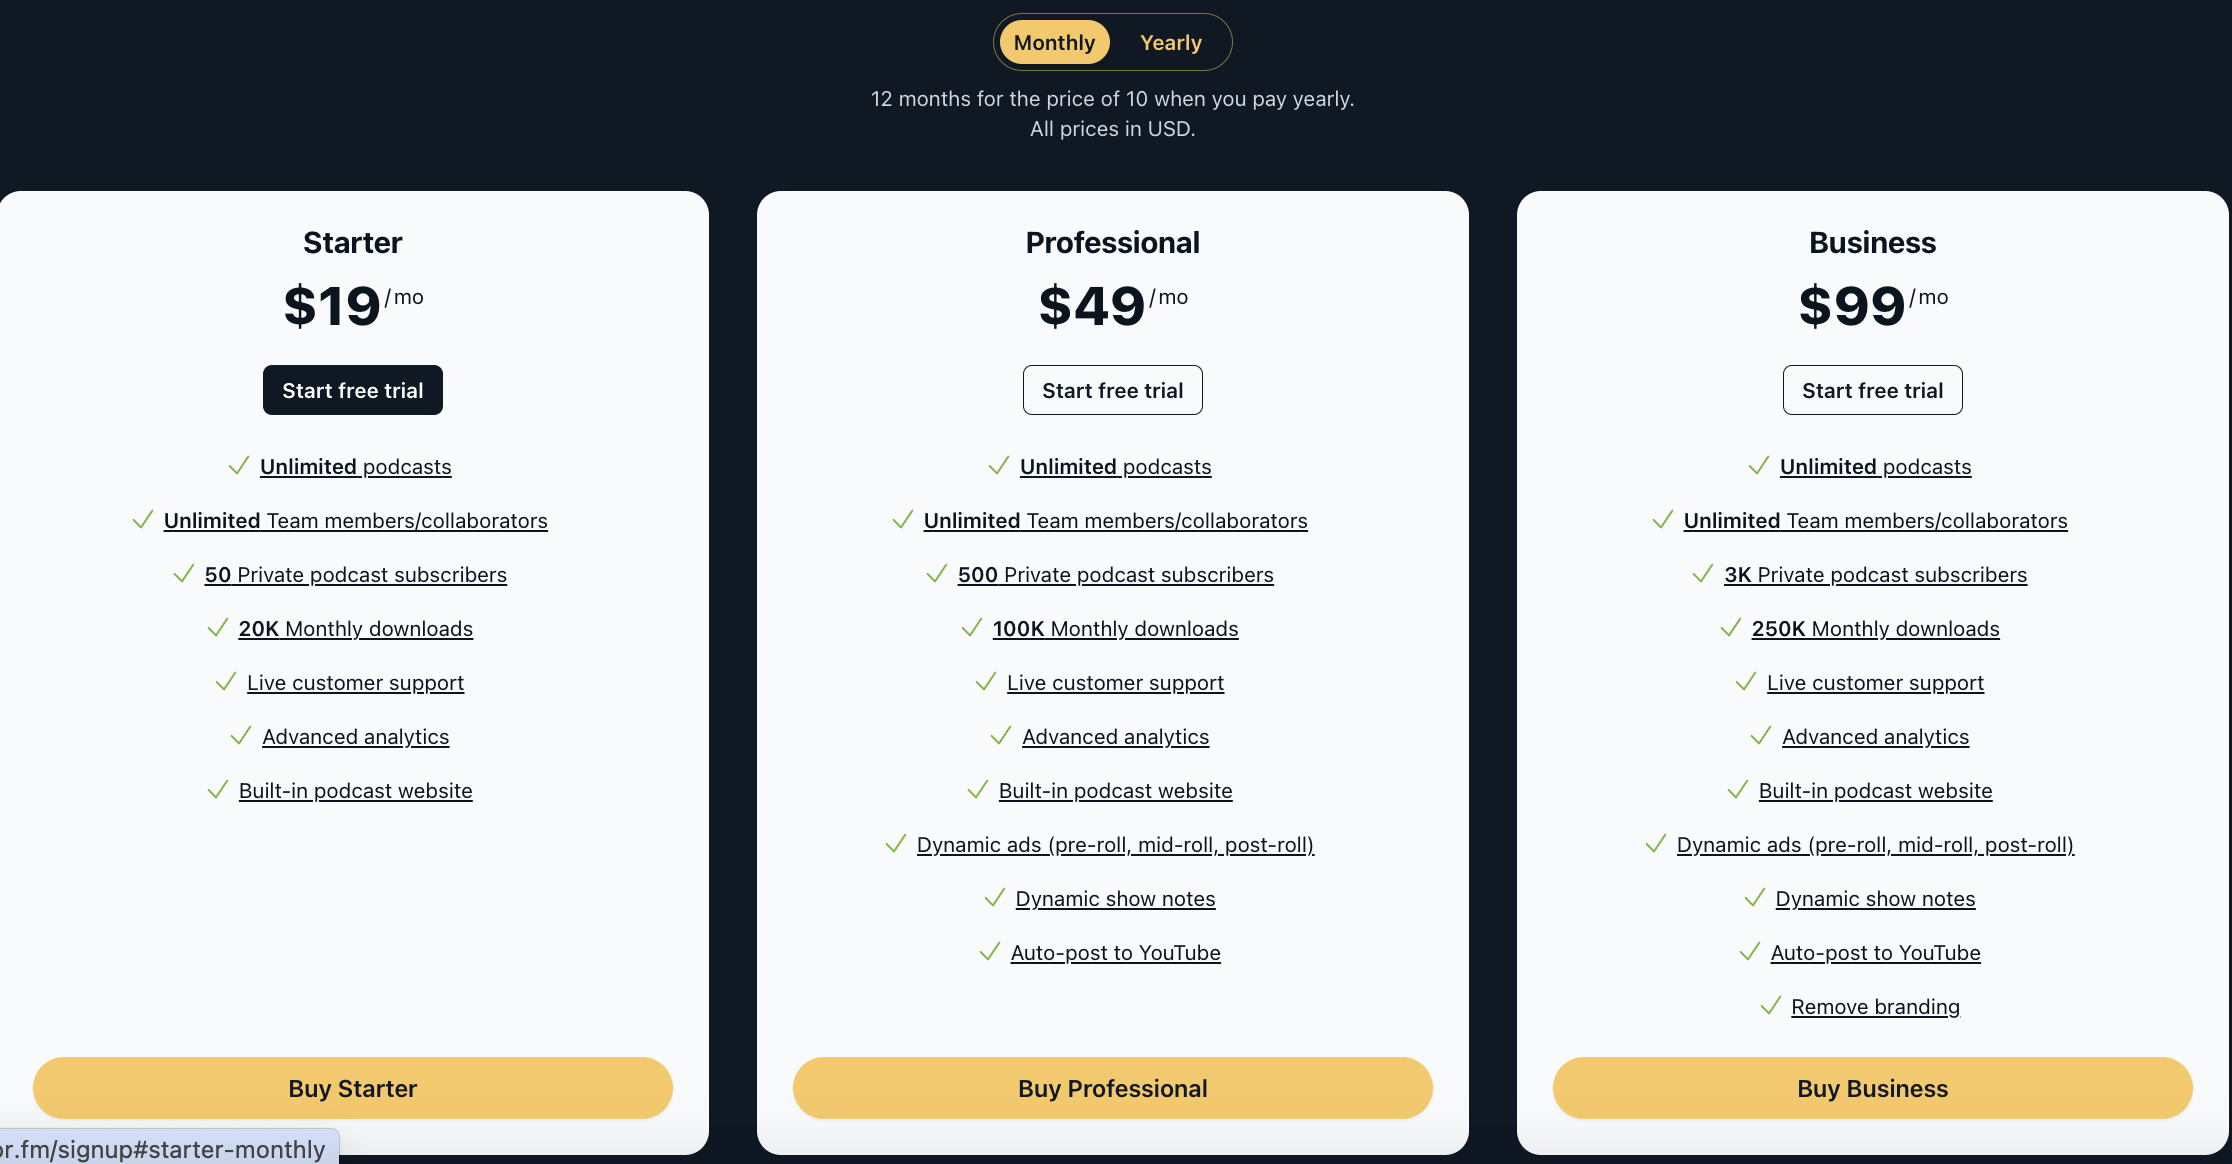The width and height of the screenshot is (2232, 1164).
Task: Click checkmark next to Starter's Advanced analytics
Action: (241, 736)
